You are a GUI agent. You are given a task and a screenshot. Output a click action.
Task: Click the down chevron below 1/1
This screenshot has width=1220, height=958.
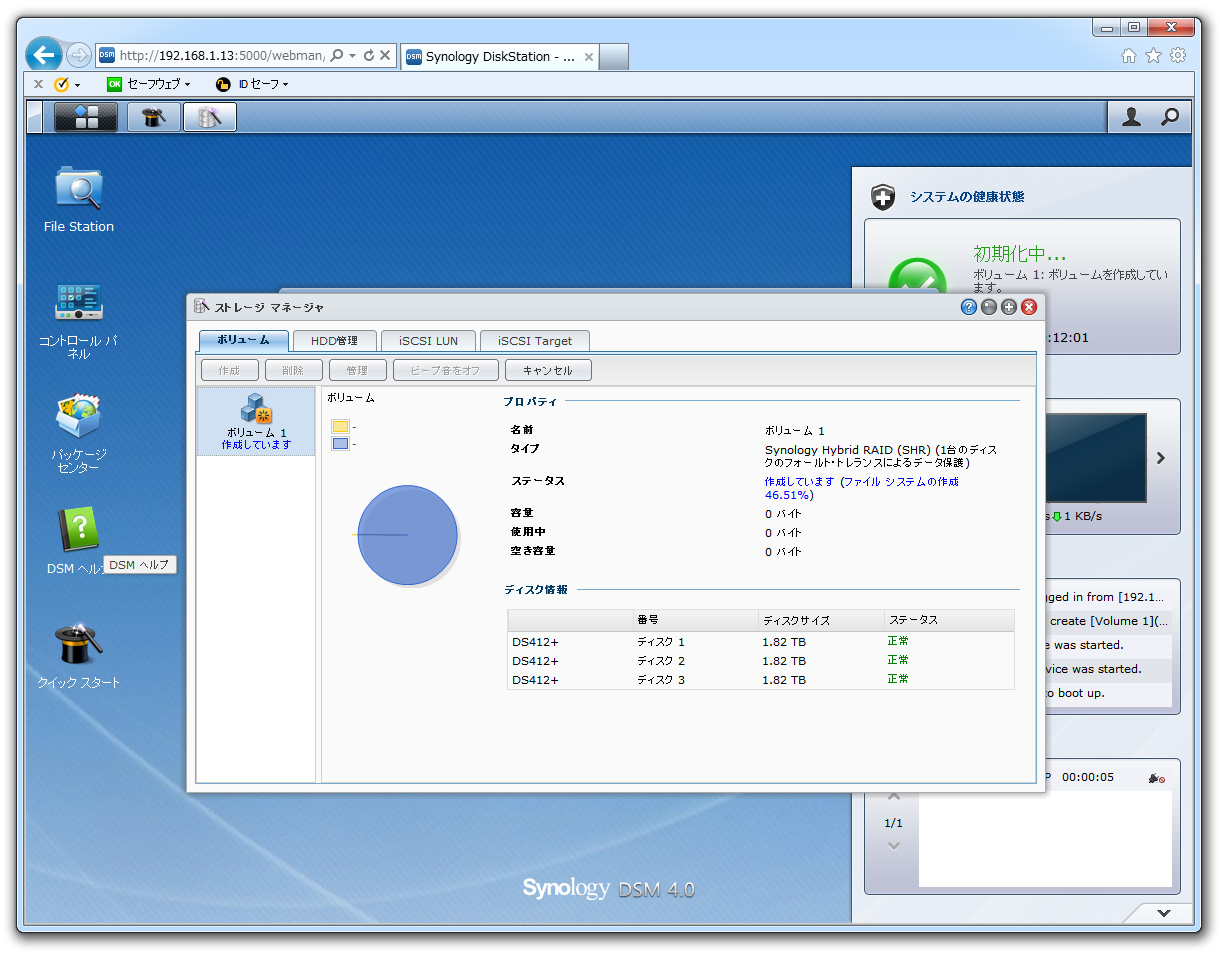[x=894, y=846]
